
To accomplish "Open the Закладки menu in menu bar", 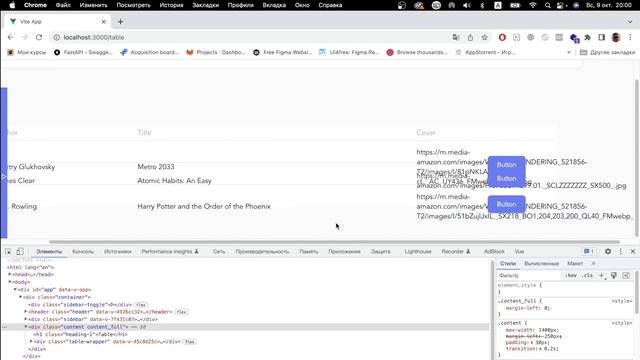I will 205,5.
